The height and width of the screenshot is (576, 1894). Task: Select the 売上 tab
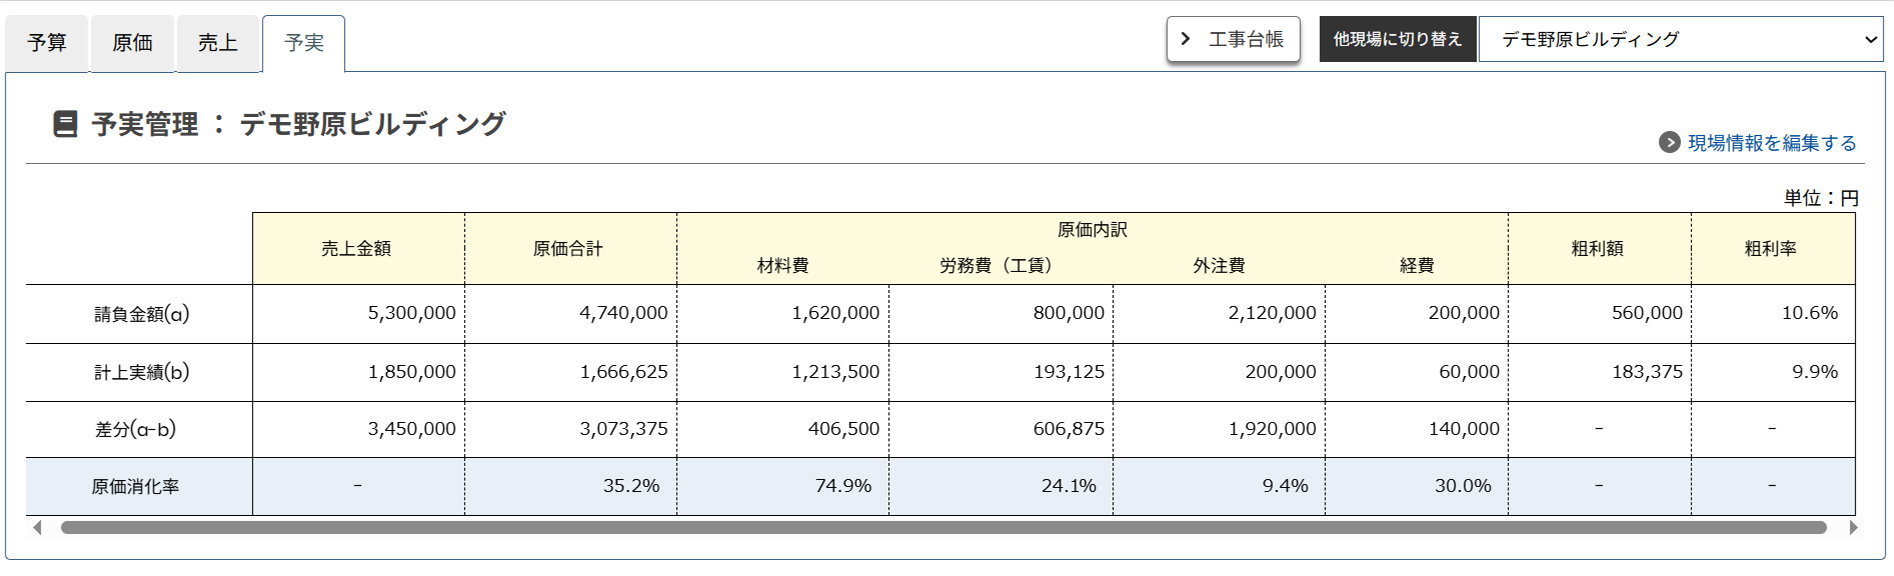217,43
